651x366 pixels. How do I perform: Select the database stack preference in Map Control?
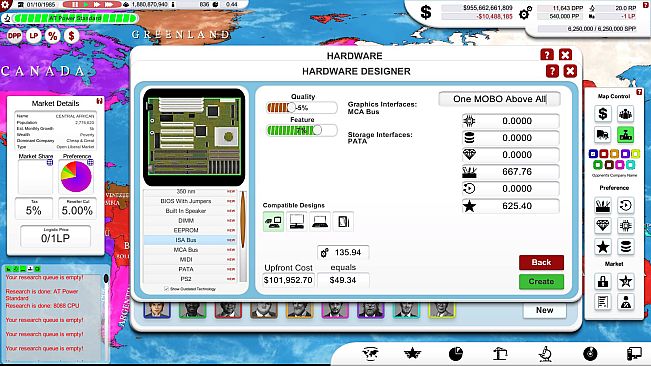point(625,246)
